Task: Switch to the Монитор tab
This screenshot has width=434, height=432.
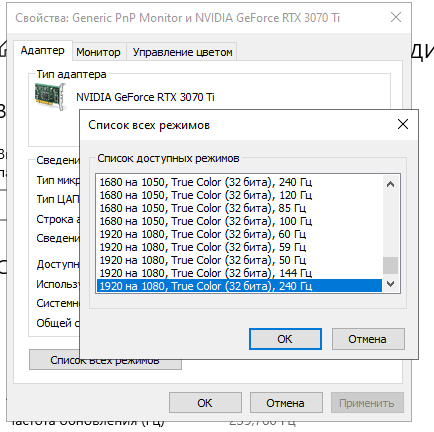Action: pos(98,52)
